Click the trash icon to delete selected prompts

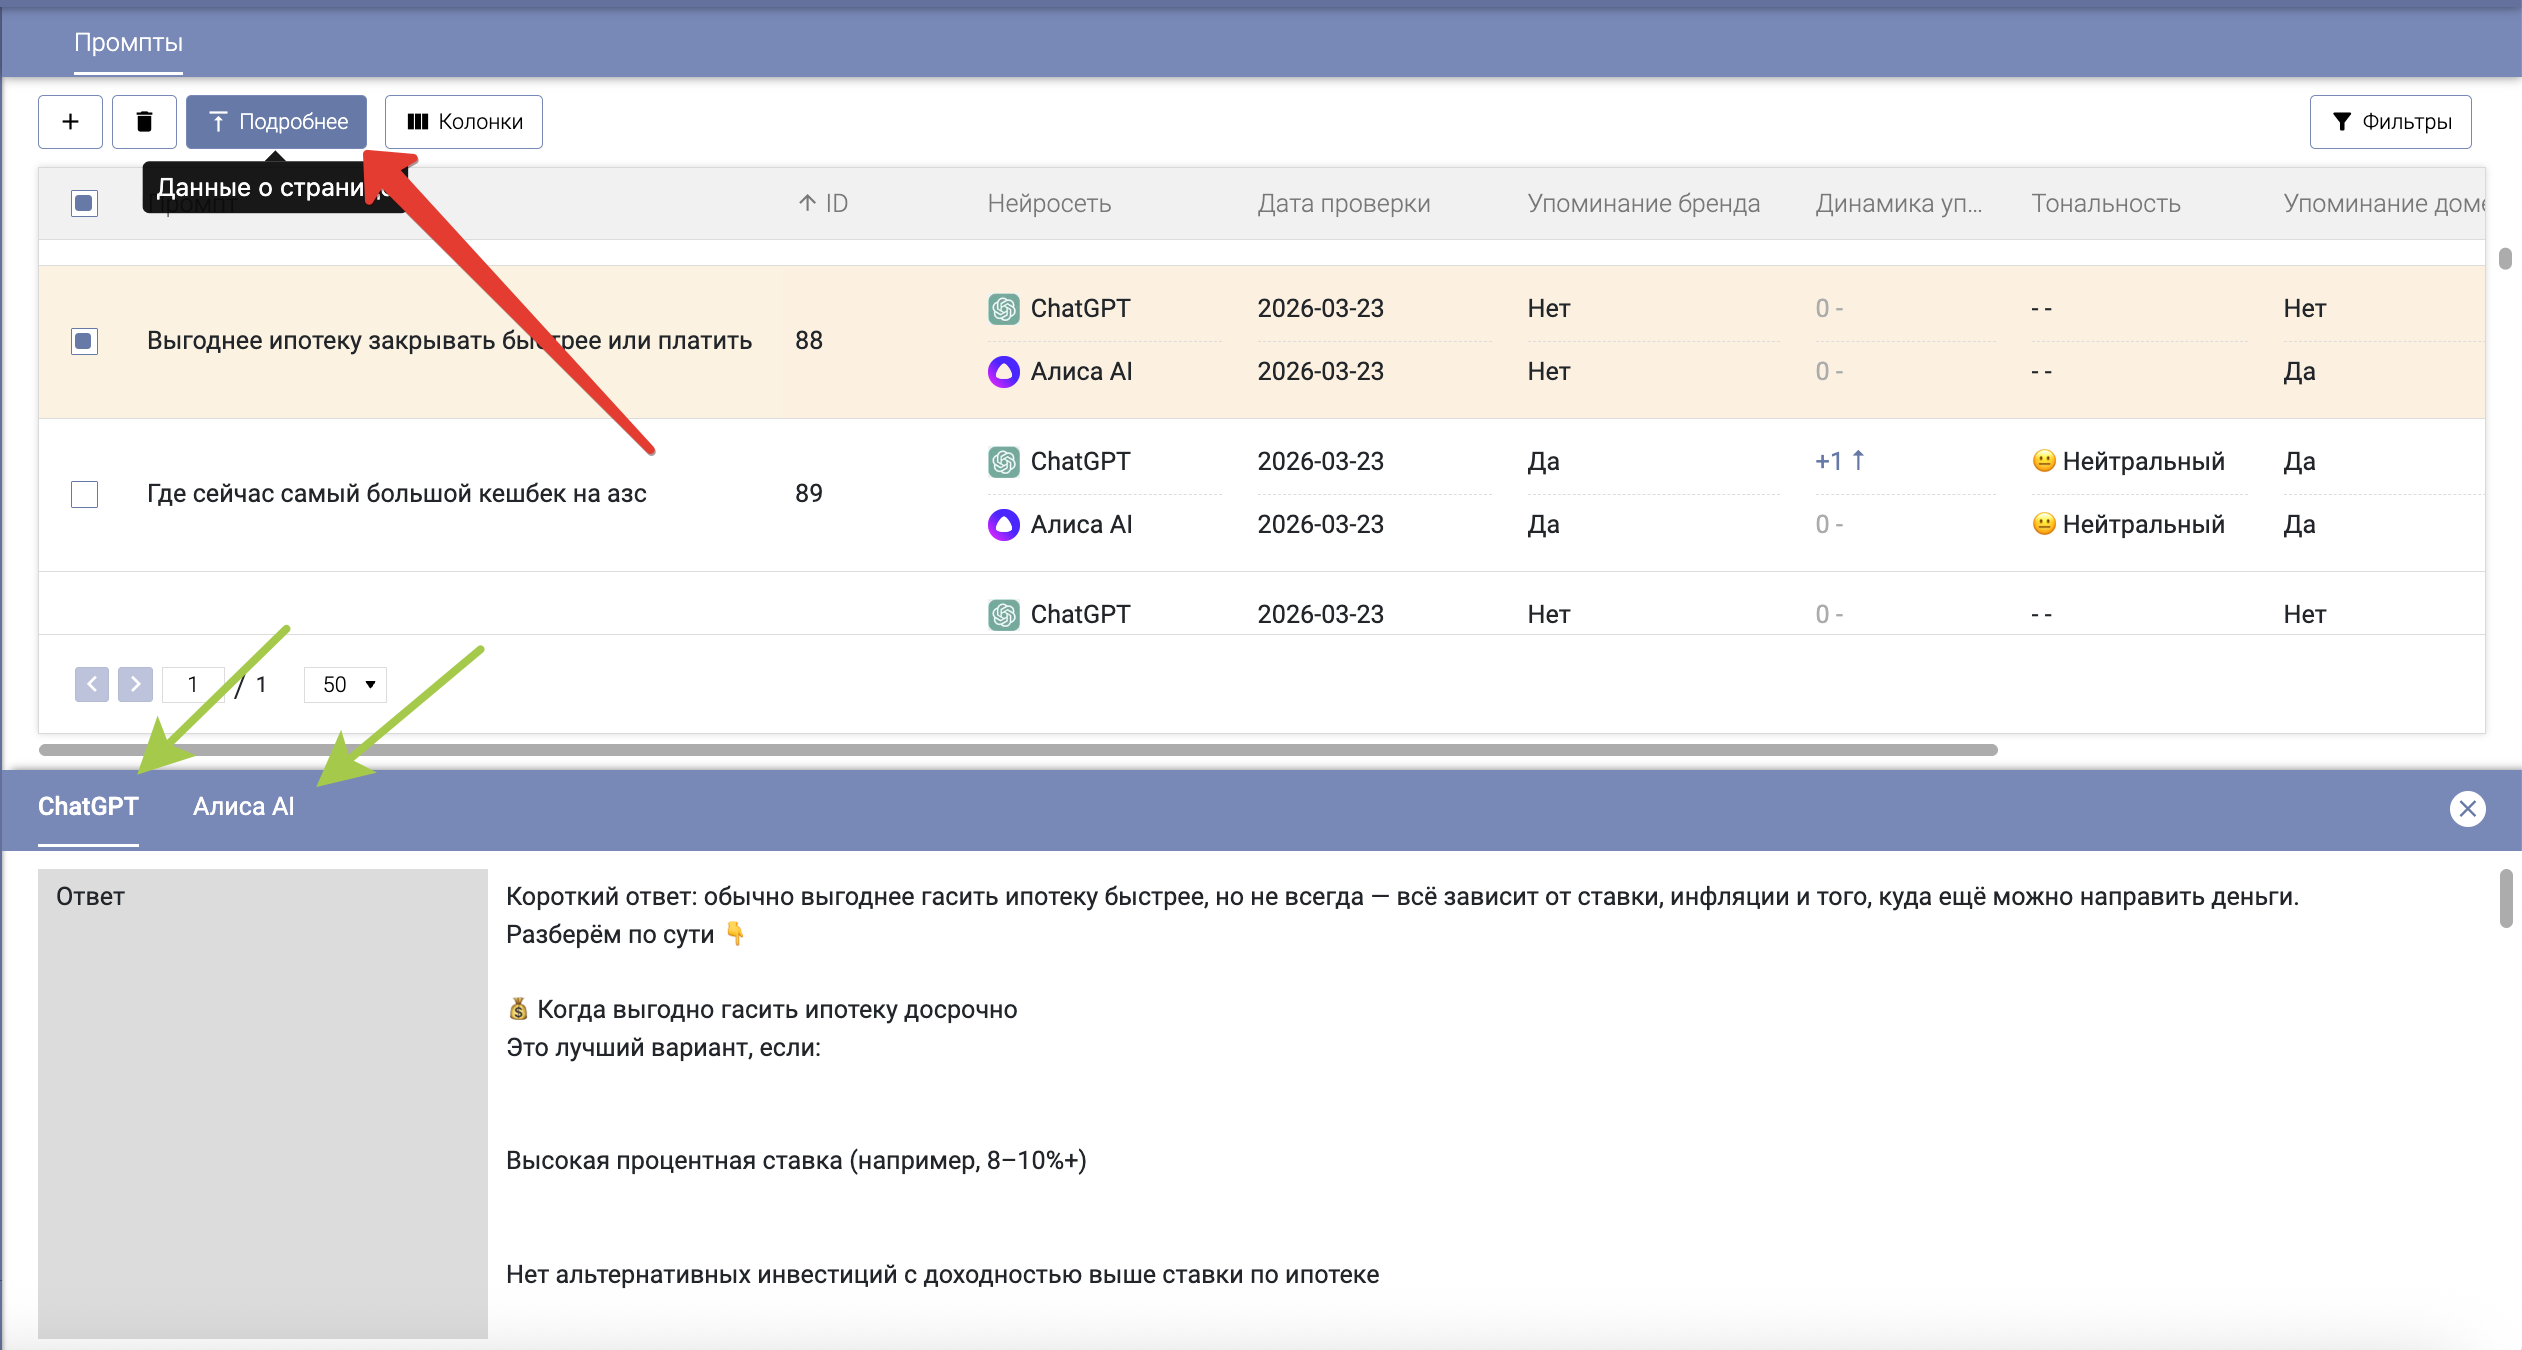pyautogui.click(x=144, y=122)
